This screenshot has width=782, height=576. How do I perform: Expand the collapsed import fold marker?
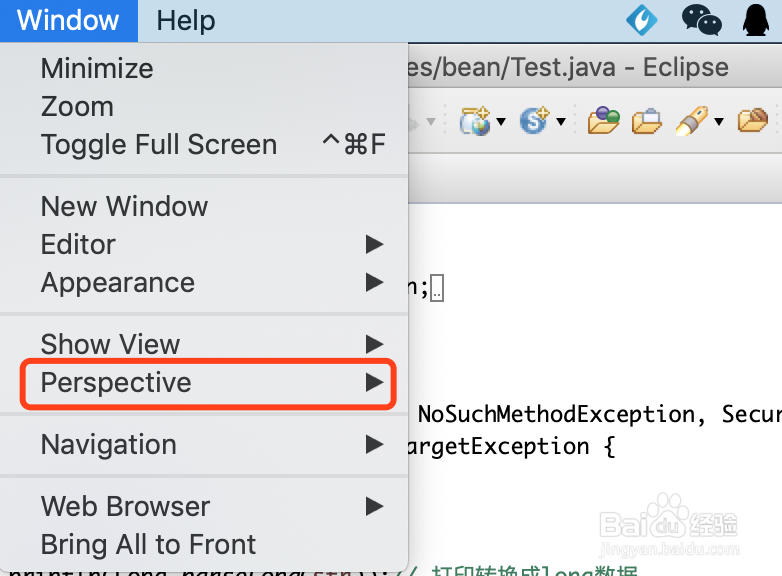pos(437,288)
